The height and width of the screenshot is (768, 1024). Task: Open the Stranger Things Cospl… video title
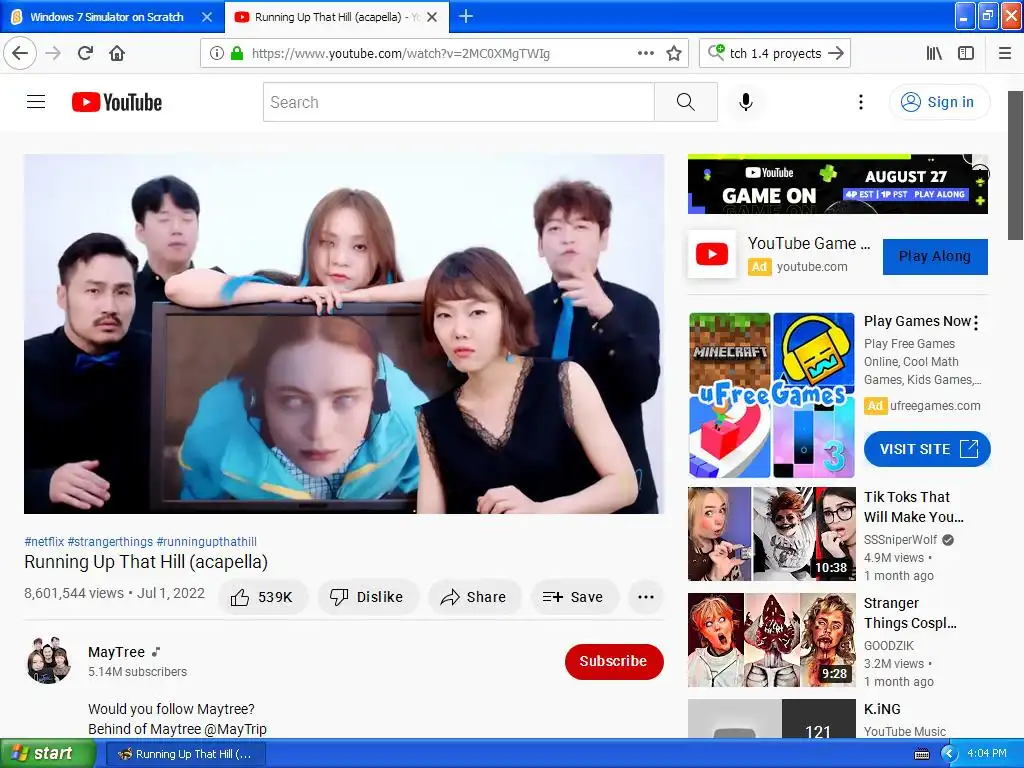(910, 613)
